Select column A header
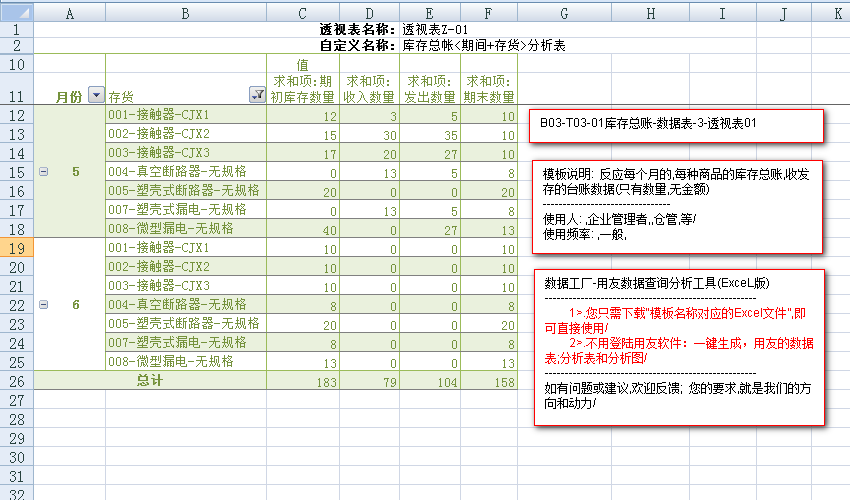Image resolution: width=850 pixels, height=500 pixels. 69,12
